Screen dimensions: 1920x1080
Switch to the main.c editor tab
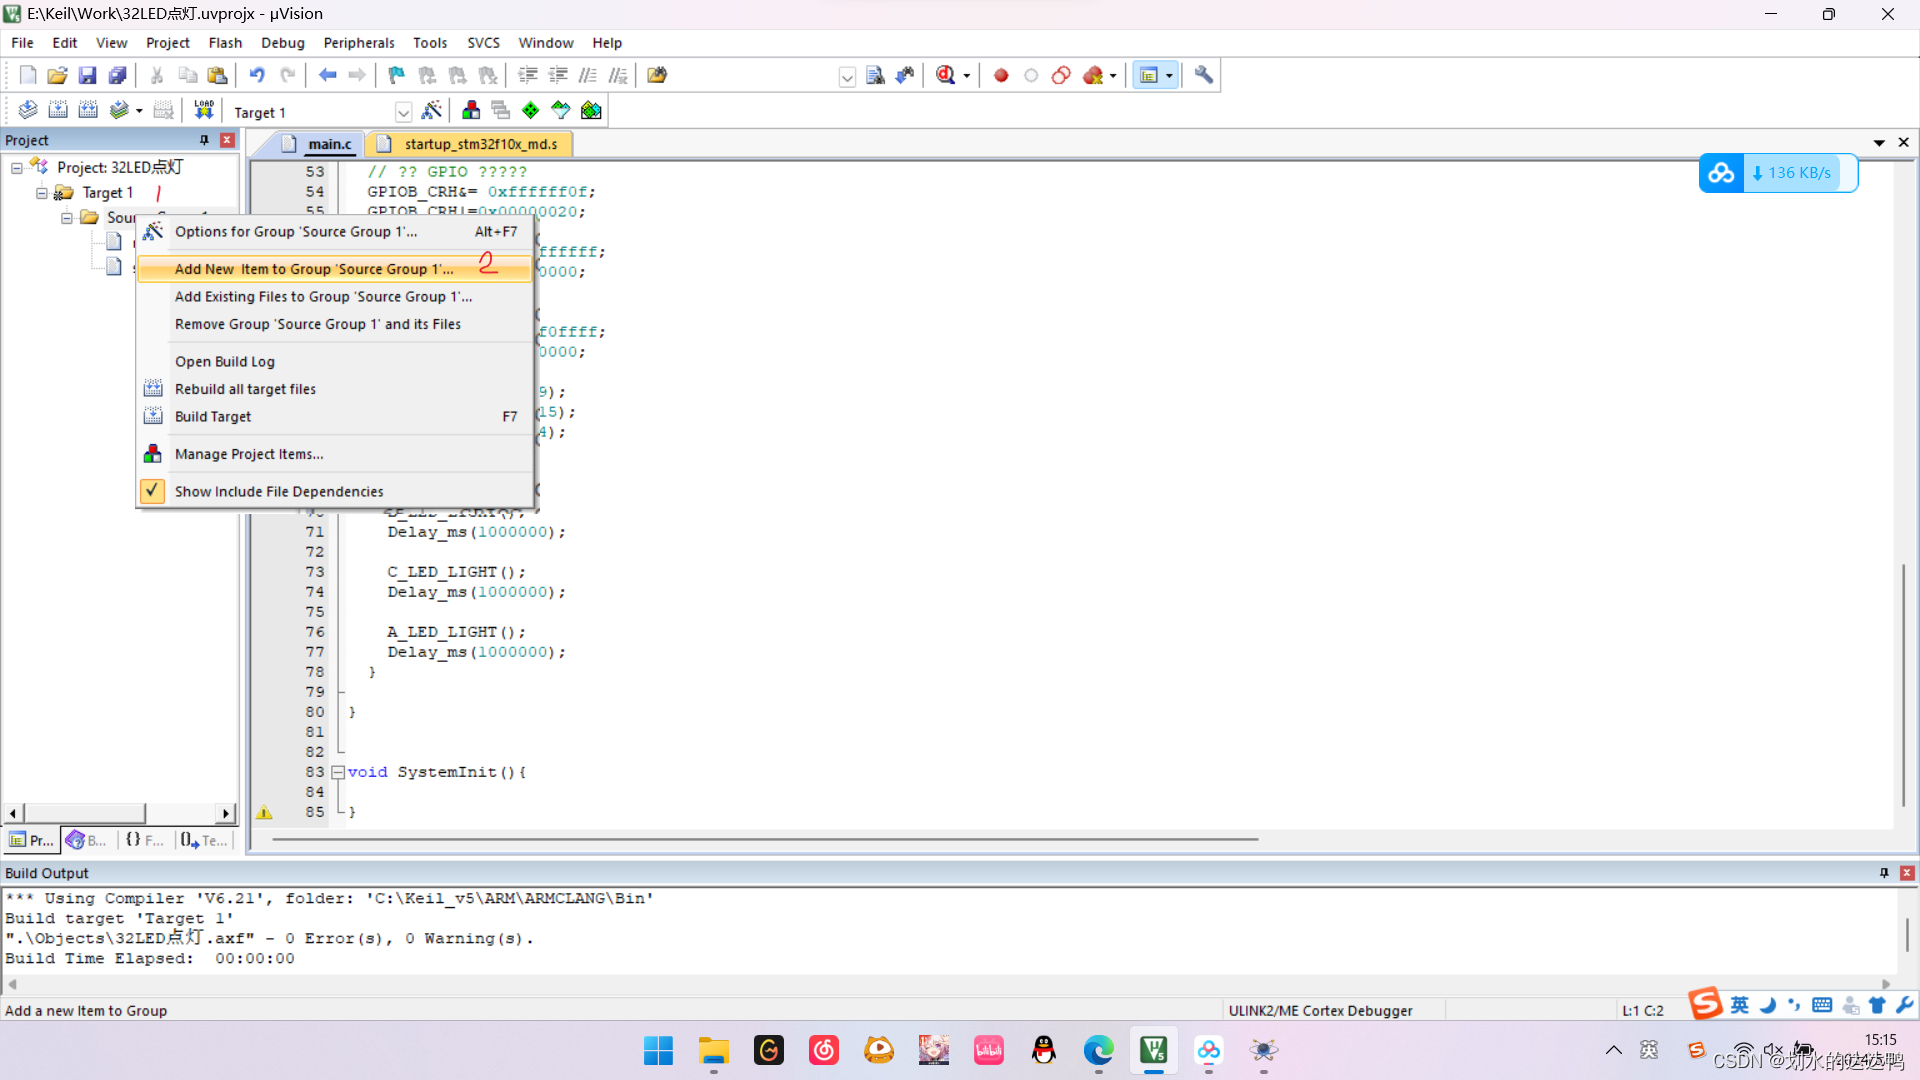pos(320,144)
